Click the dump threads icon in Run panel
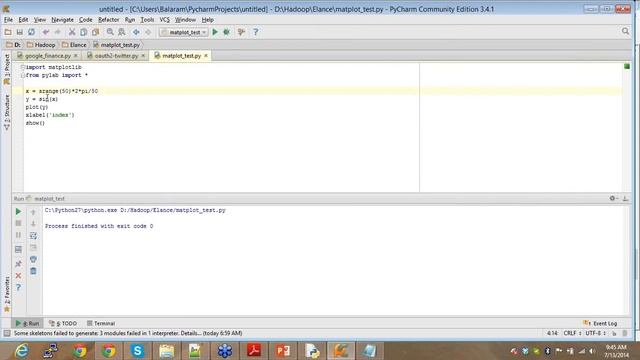 [x=18, y=249]
